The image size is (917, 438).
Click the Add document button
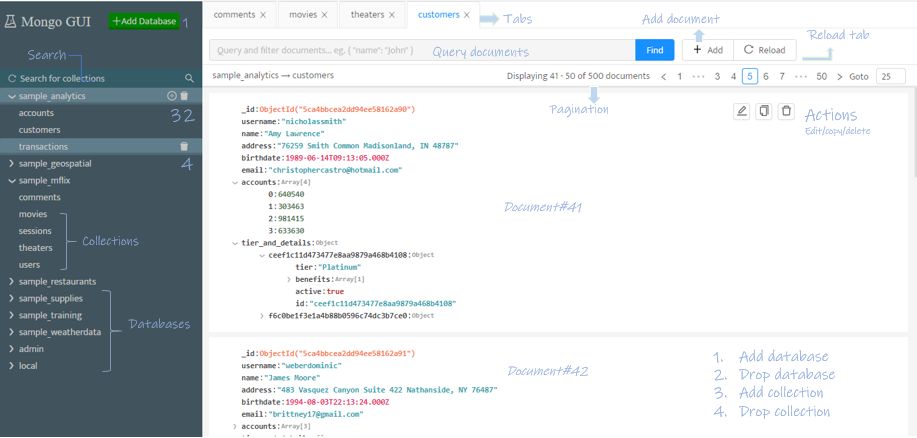click(708, 50)
